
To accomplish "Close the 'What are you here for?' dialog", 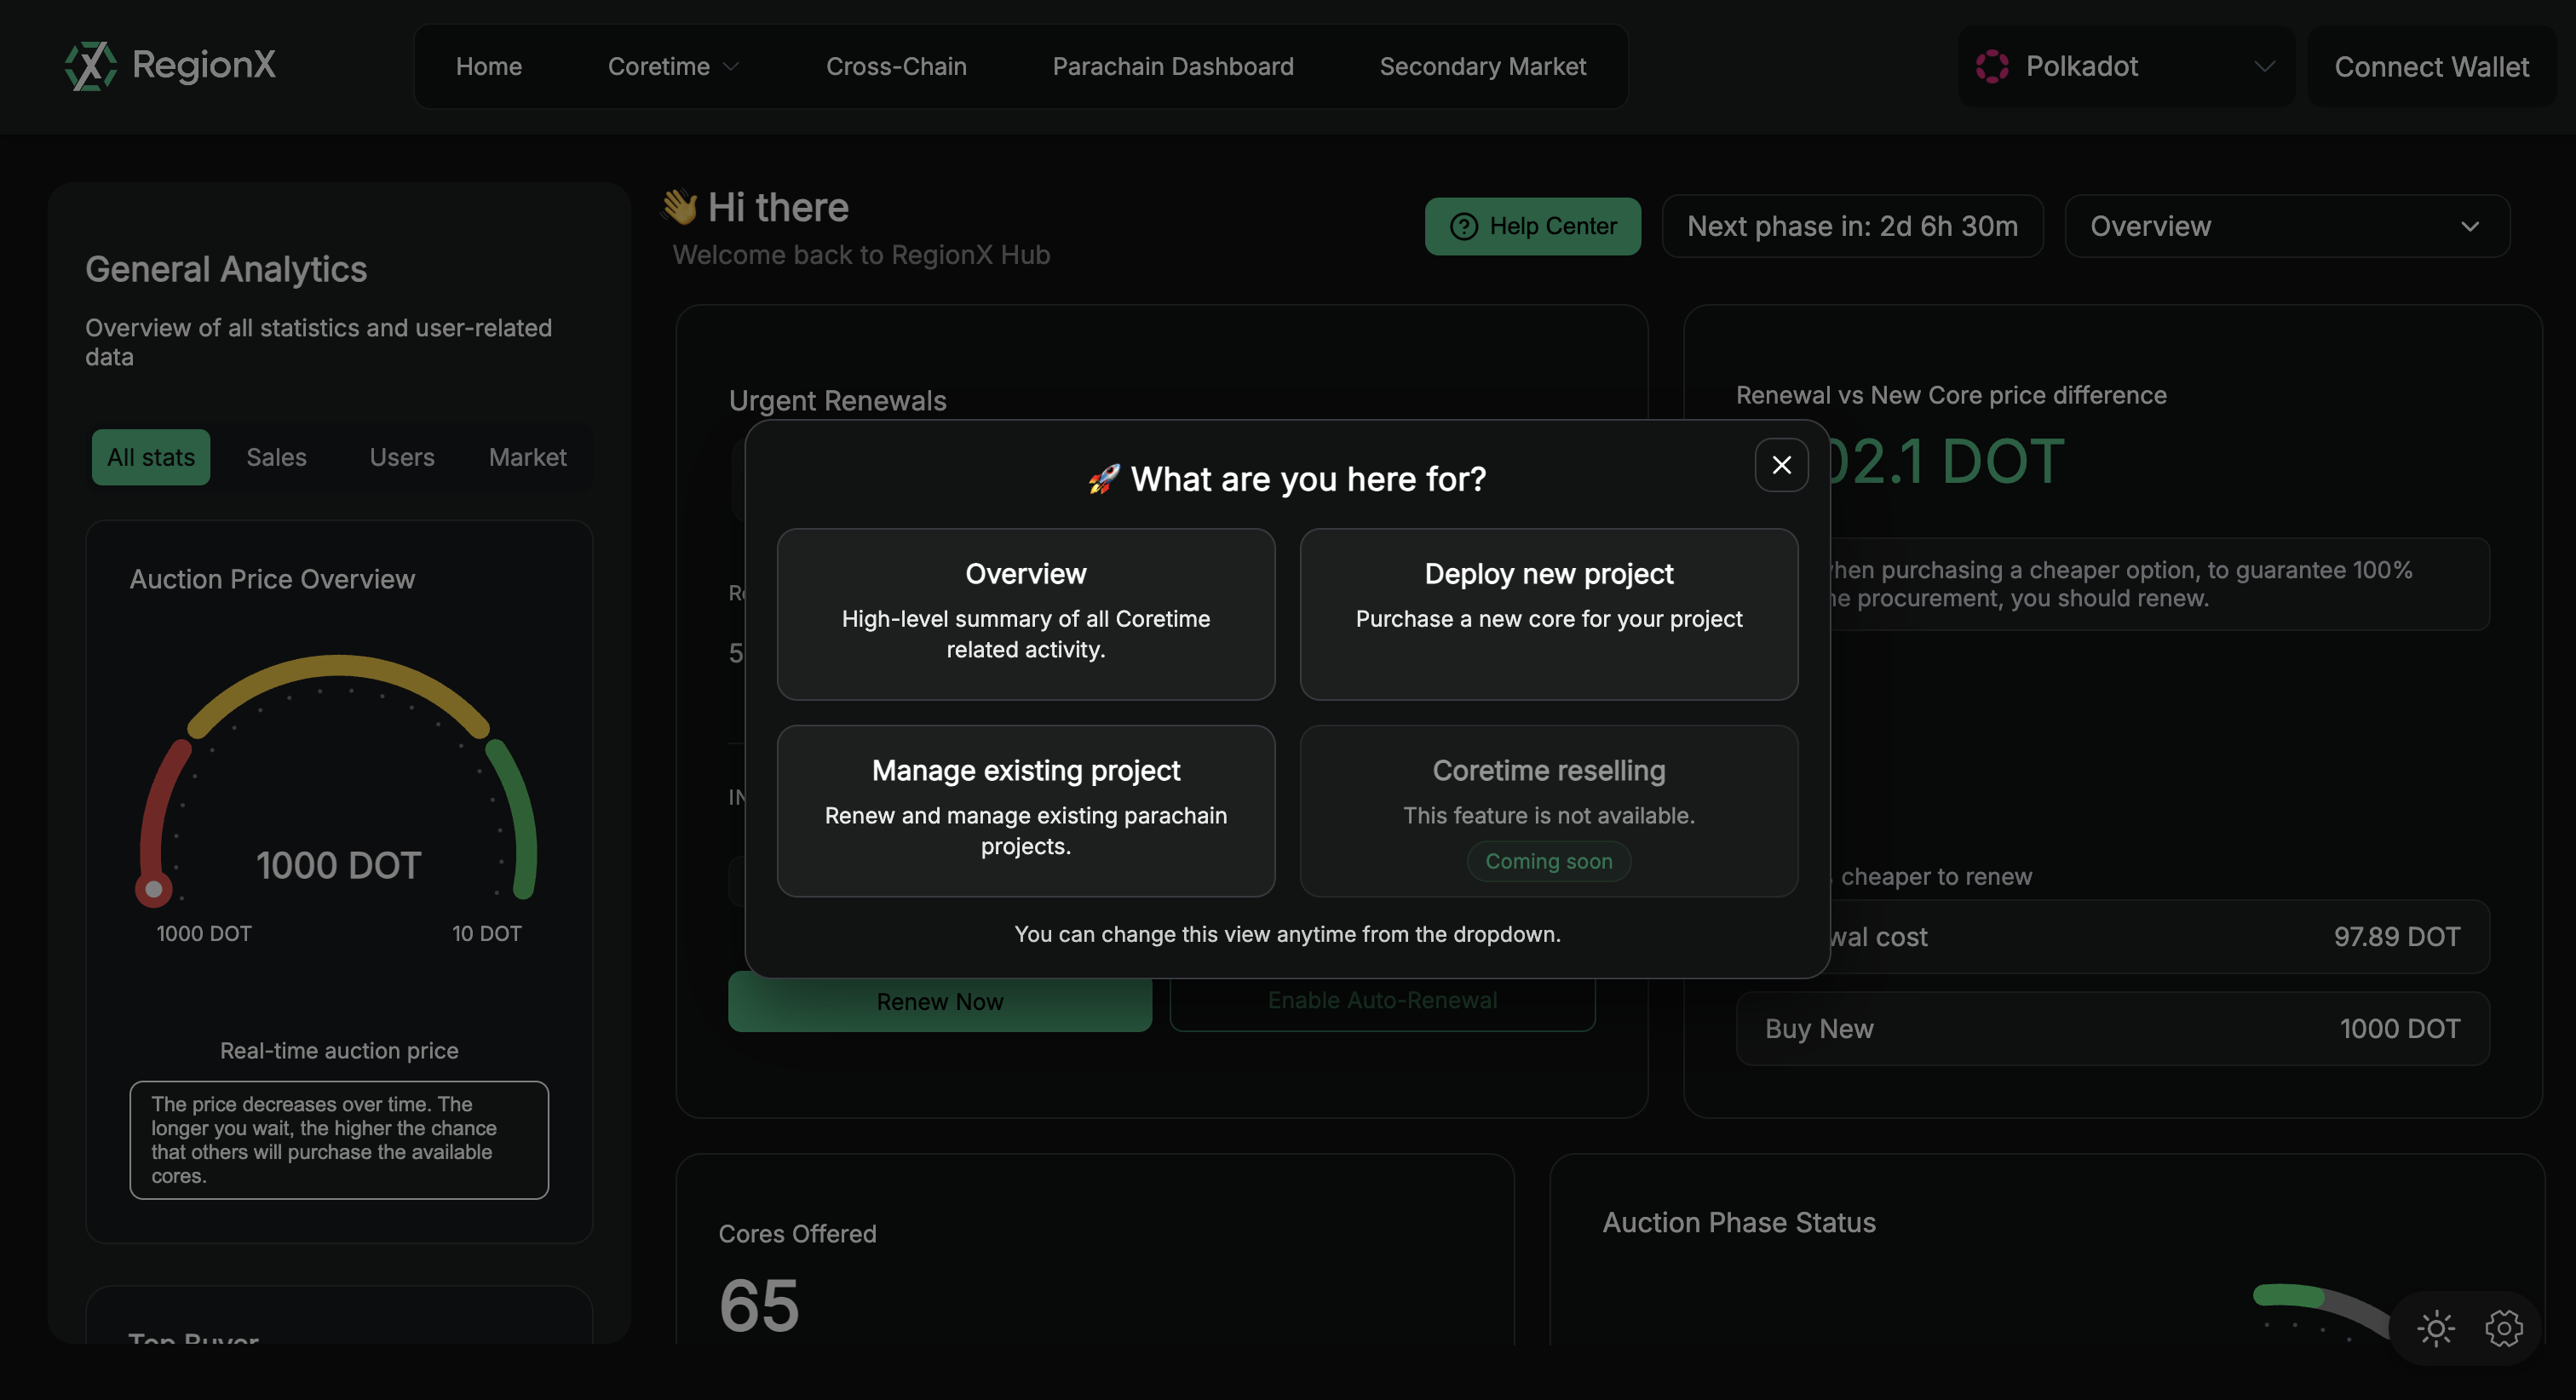I will coord(1781,465).
